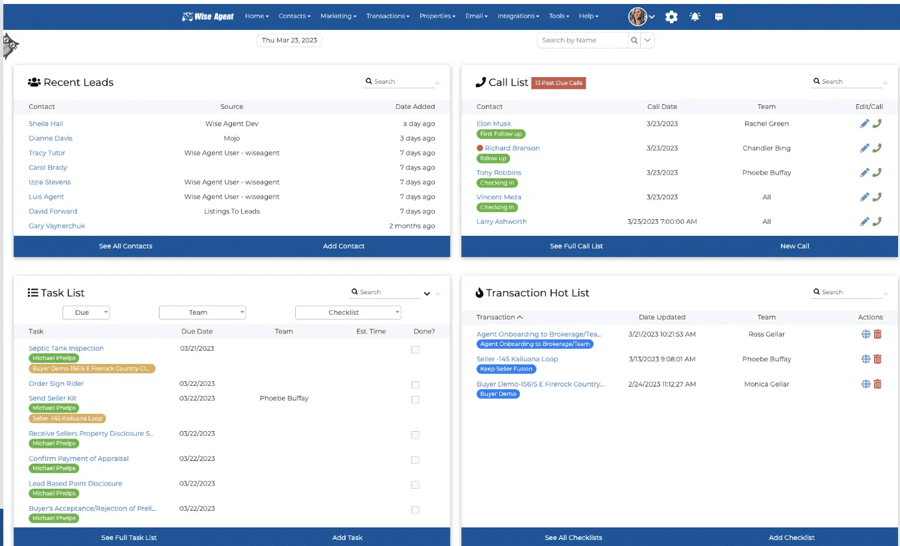
Task: Click the magnifier icon beside Search by Name
Action: point(634,40)
